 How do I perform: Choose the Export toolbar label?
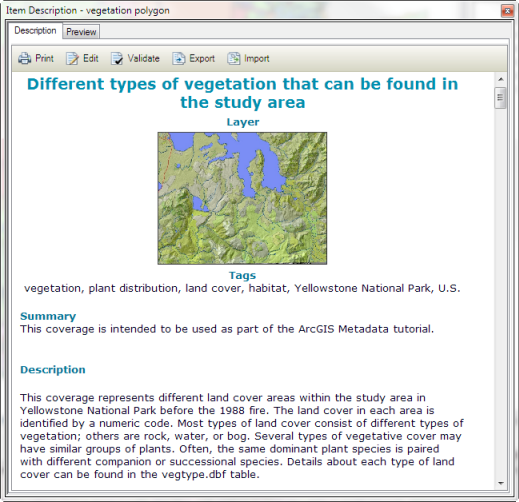(202, 59)
